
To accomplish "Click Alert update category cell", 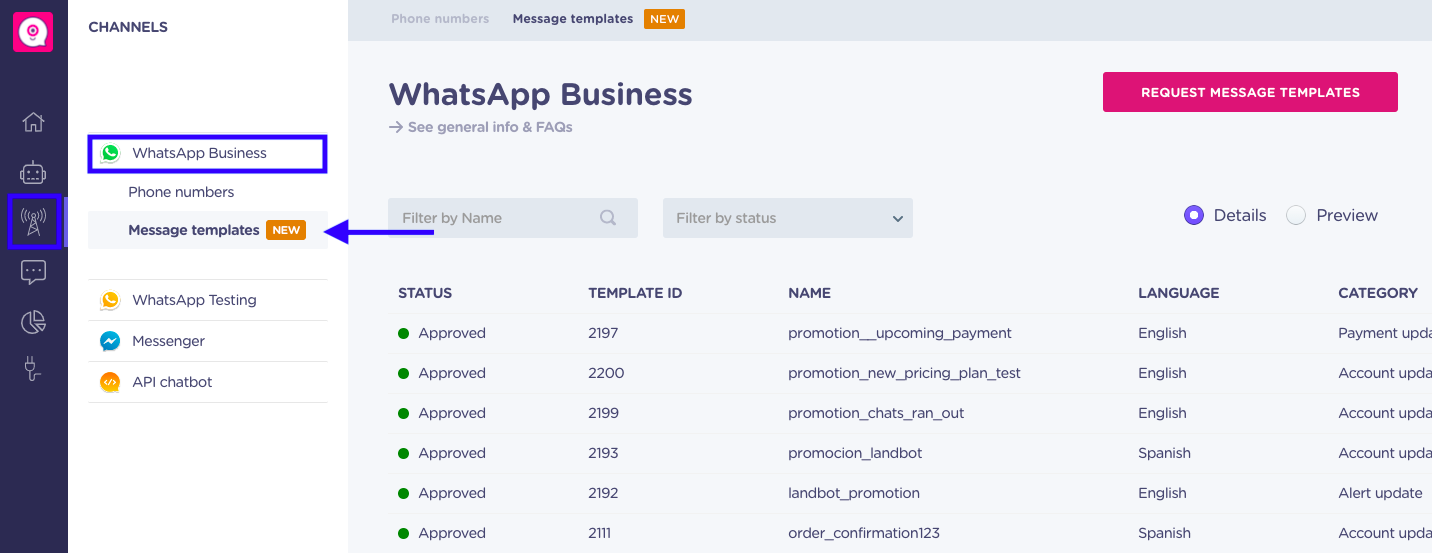I will pyautogui.click(x=1380, y=493).
